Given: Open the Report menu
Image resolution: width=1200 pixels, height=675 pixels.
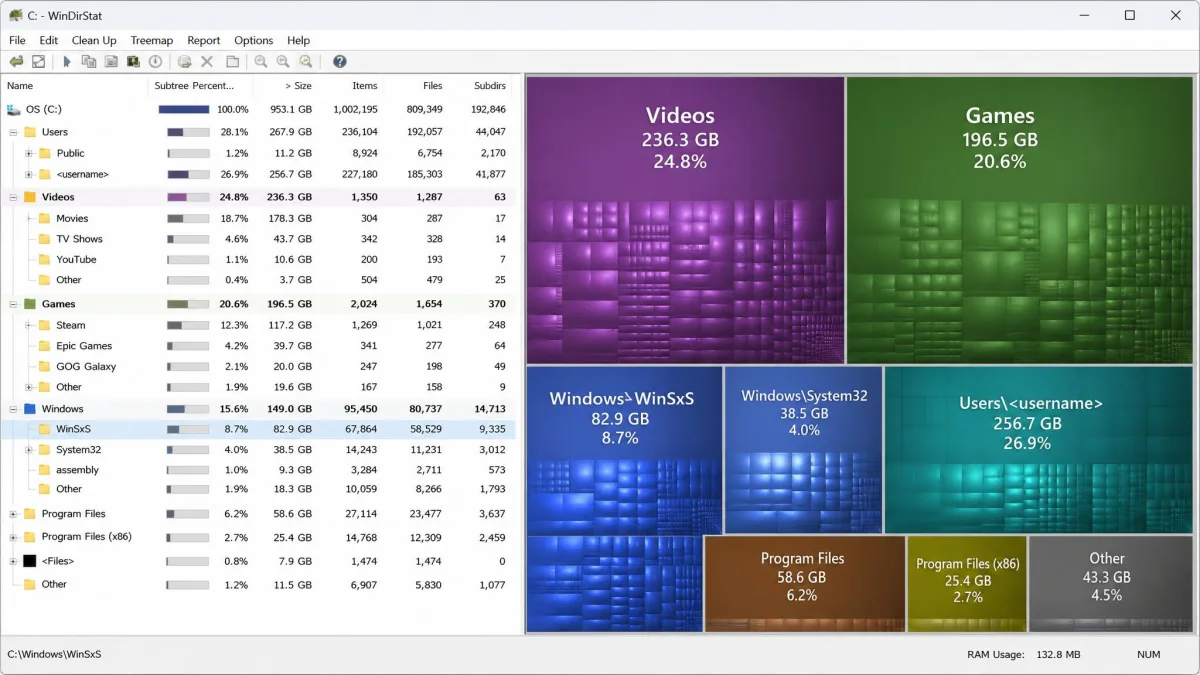Looking at the screenshot, I should [204, 40].
